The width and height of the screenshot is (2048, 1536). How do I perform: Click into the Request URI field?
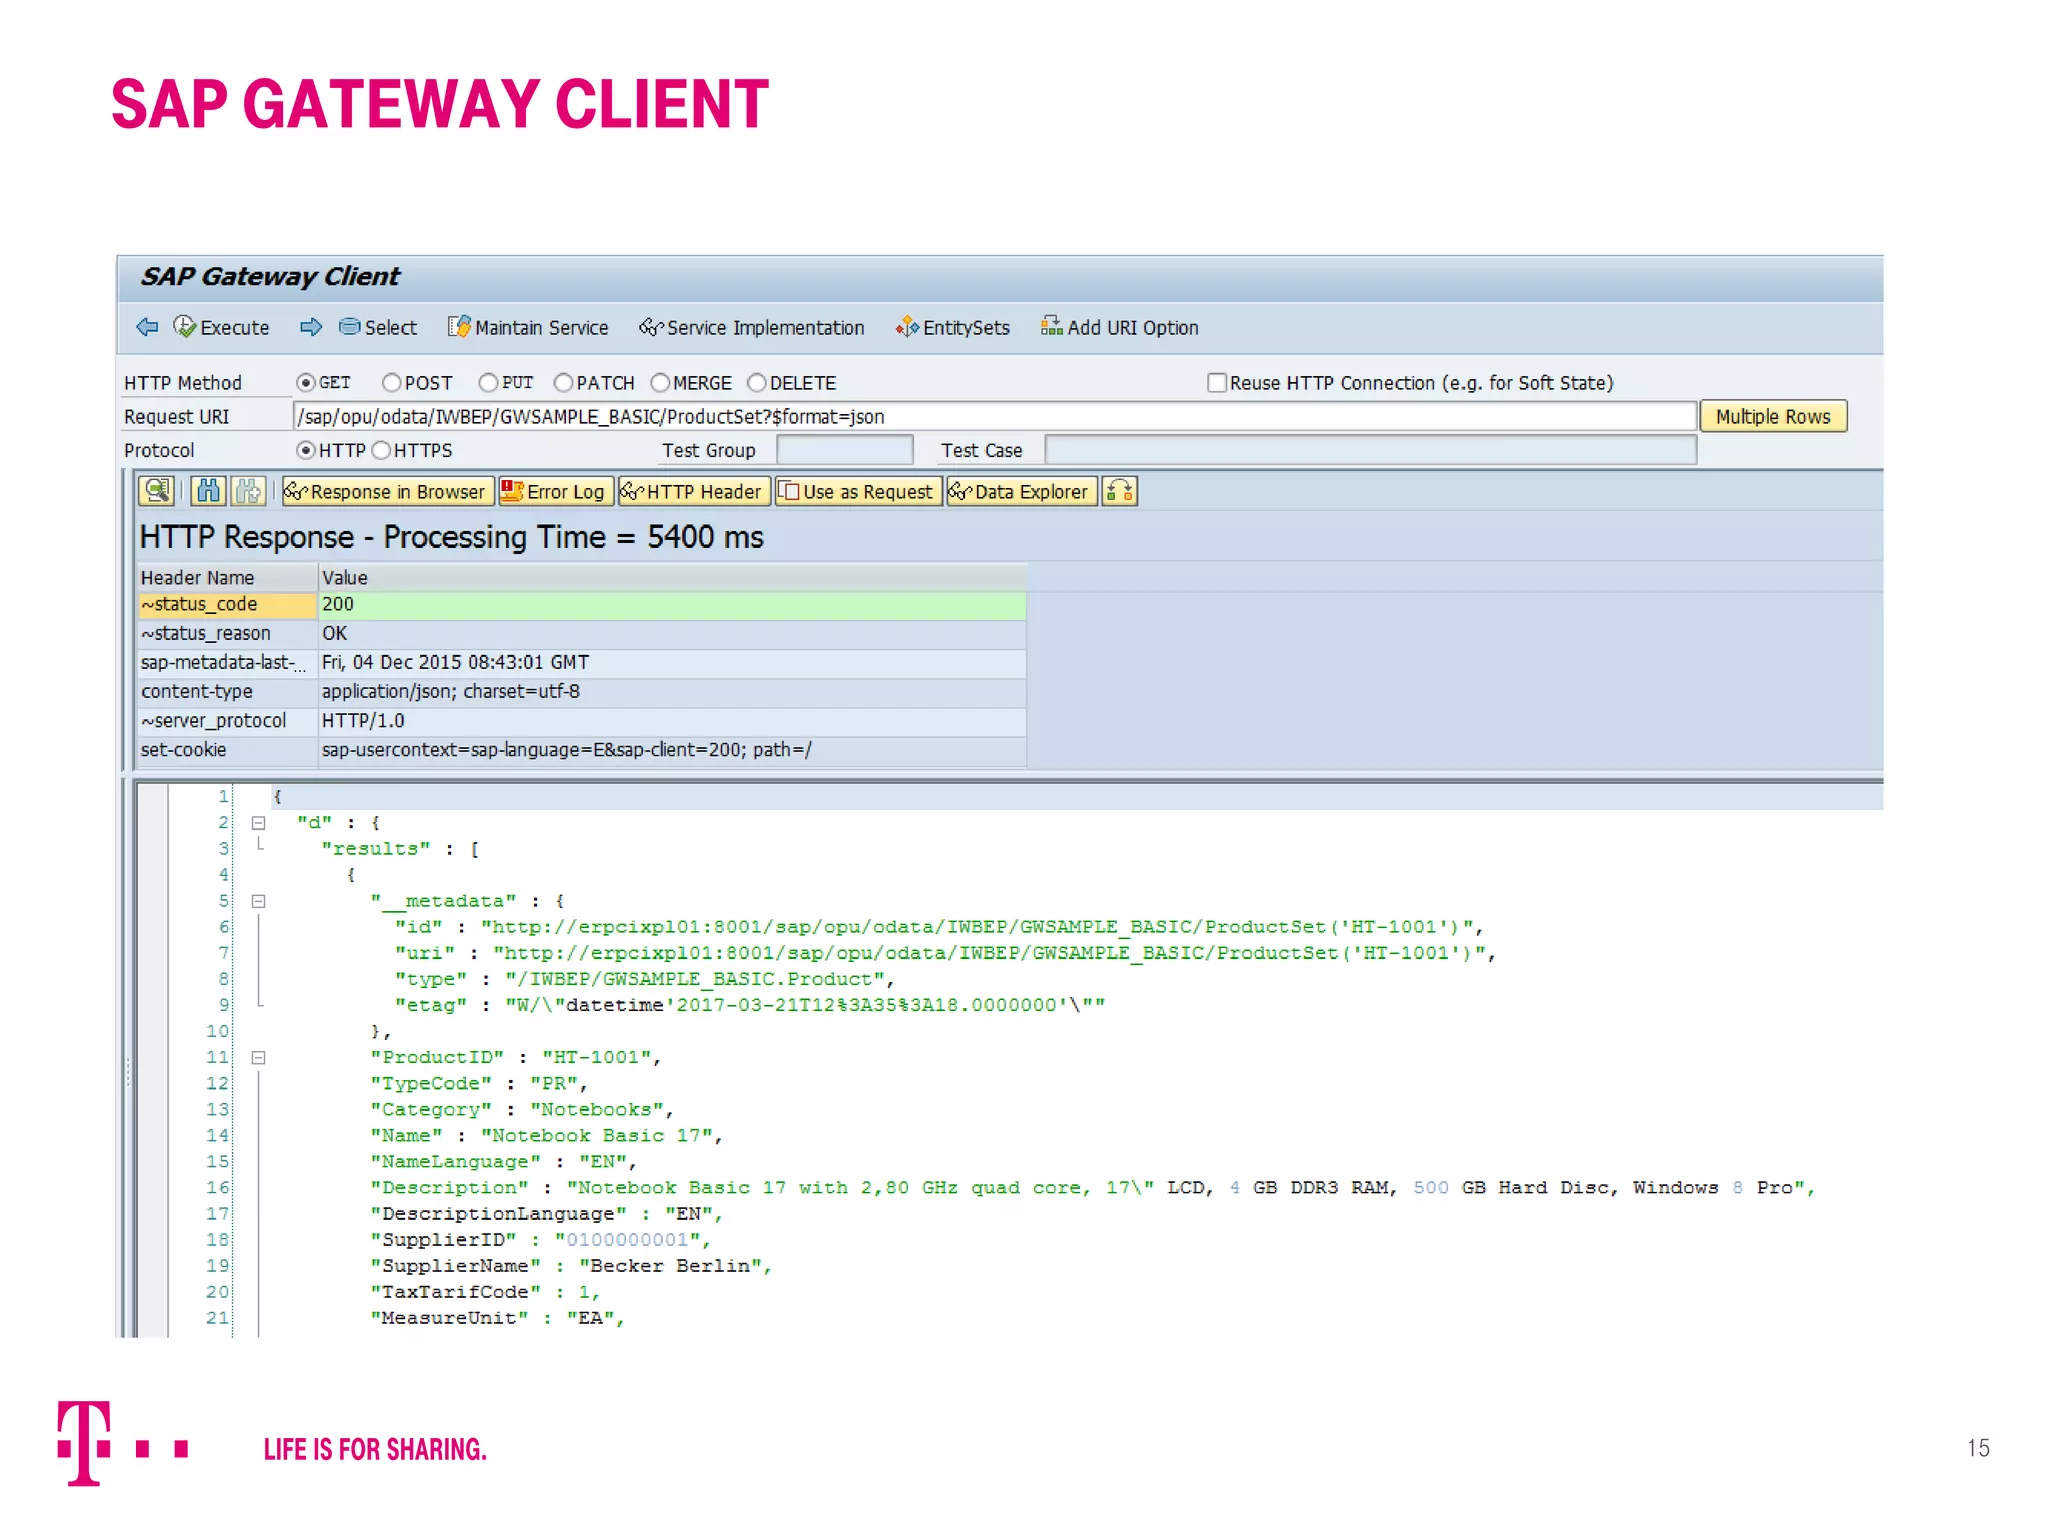click(x=994, y=416)
